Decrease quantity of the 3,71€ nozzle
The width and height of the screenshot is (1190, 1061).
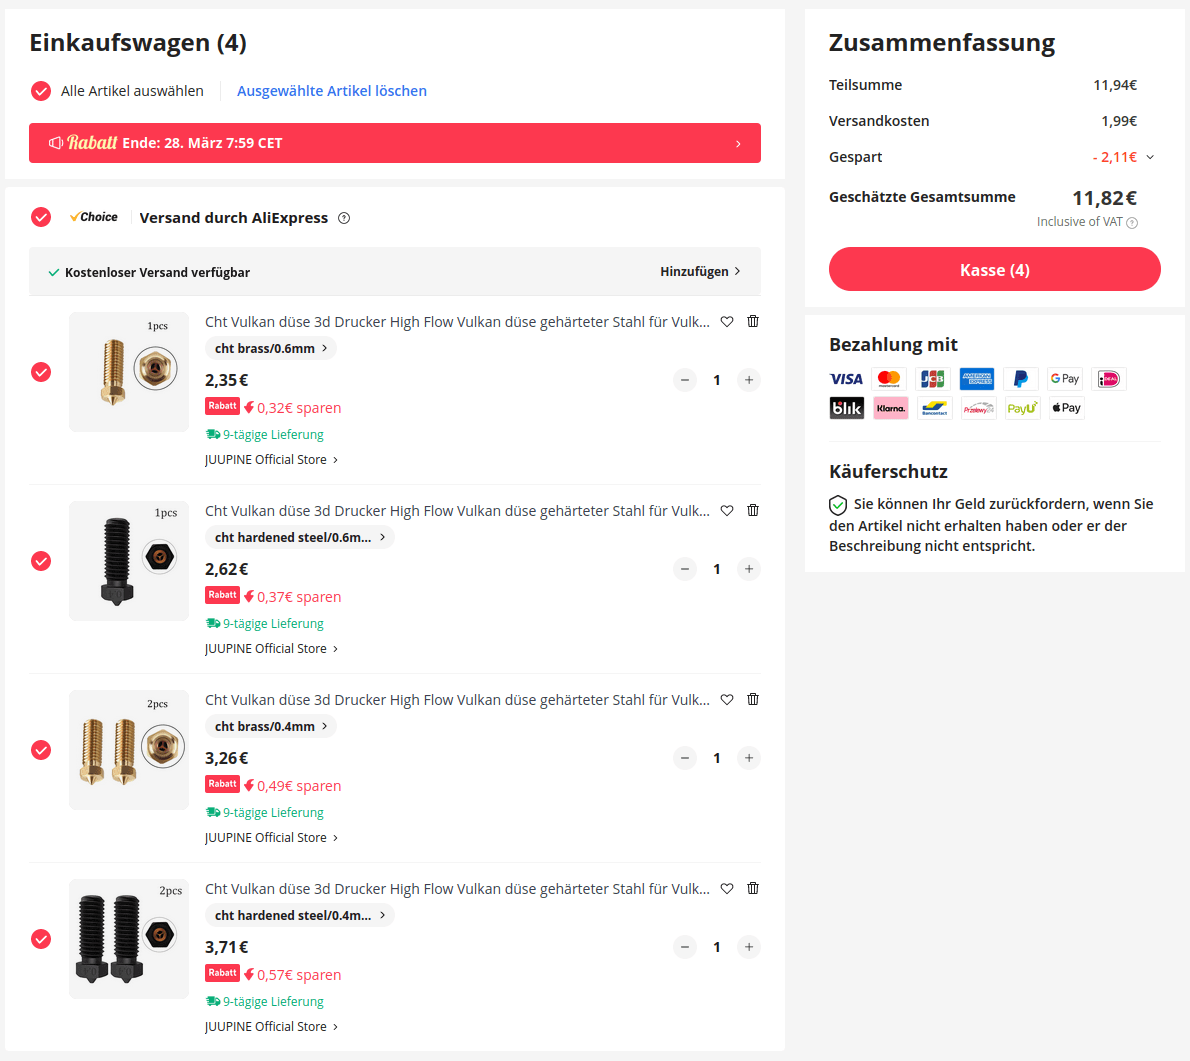click(685, 947)
